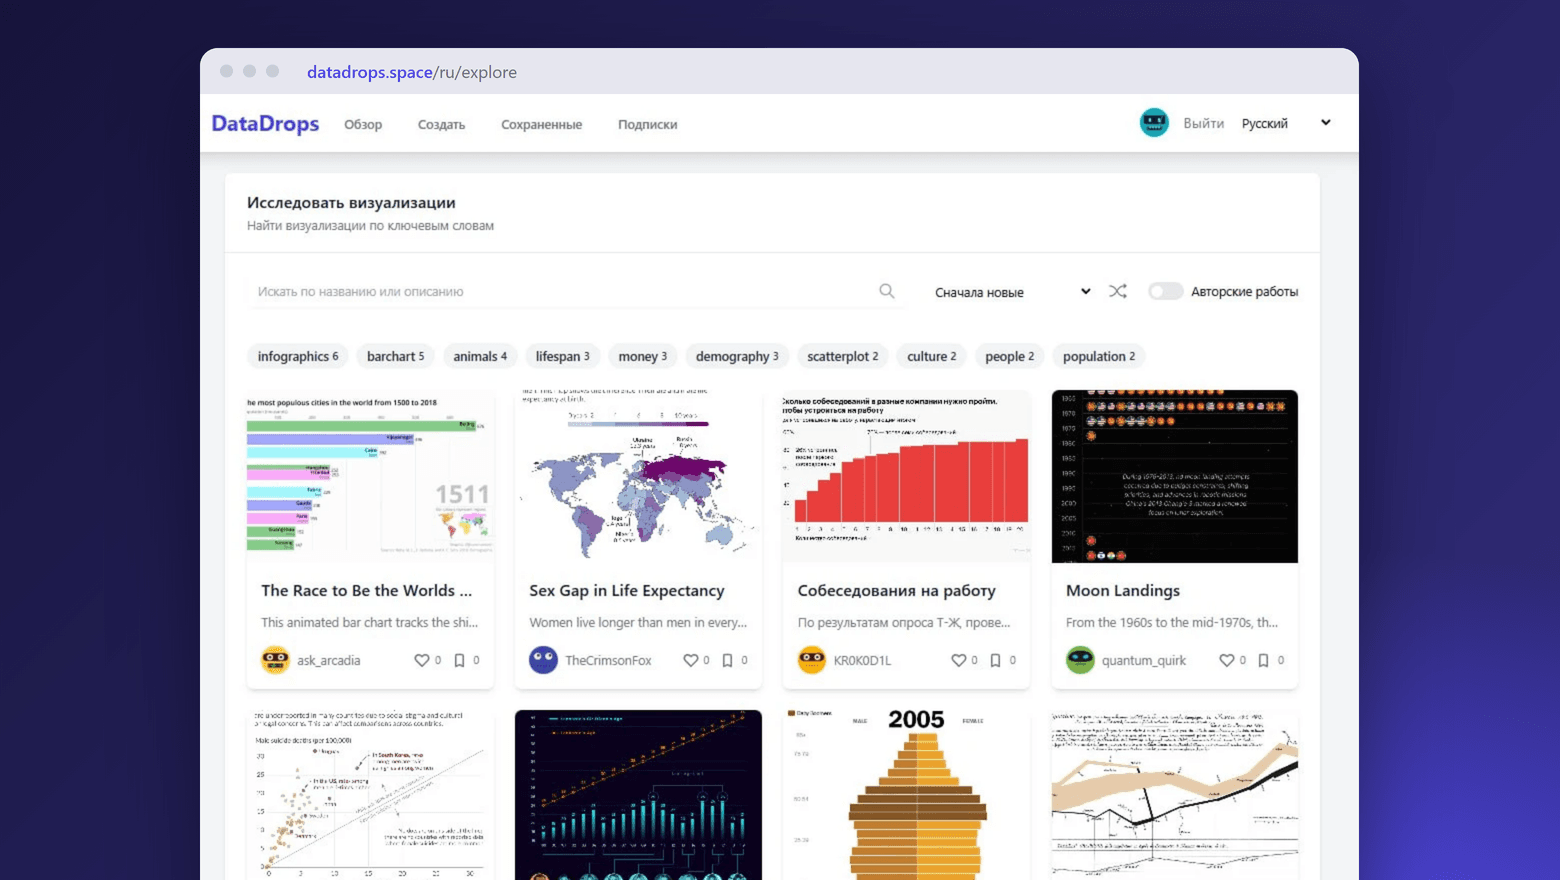Viewport: 1560px width, 880px height.
Task: Filter by the scatterplot tag
Action: point(843,356)
